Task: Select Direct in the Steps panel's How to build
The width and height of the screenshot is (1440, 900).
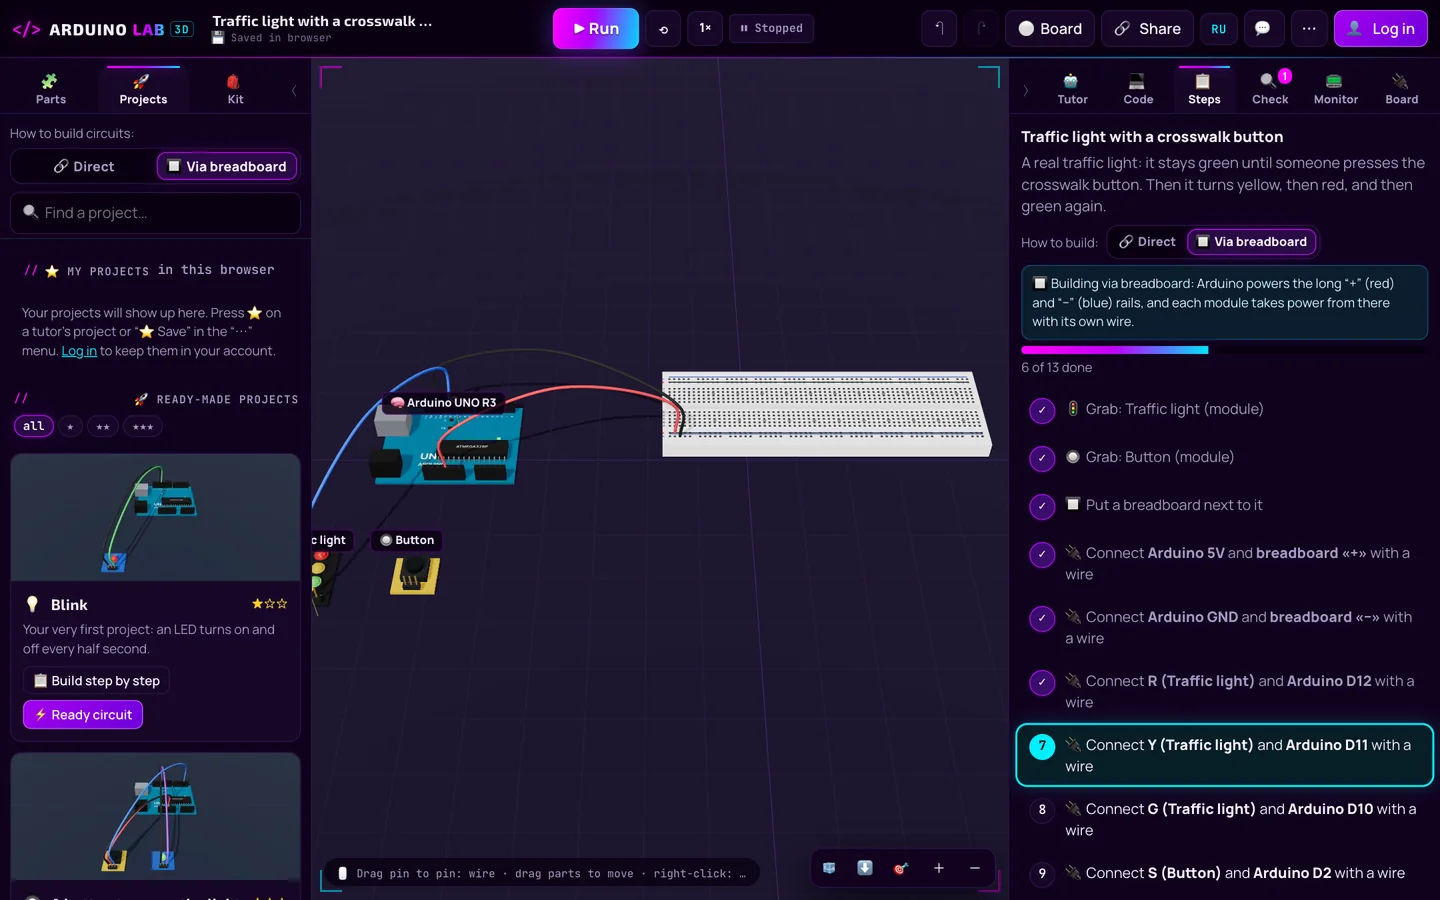Action: tap(1147, 242)
